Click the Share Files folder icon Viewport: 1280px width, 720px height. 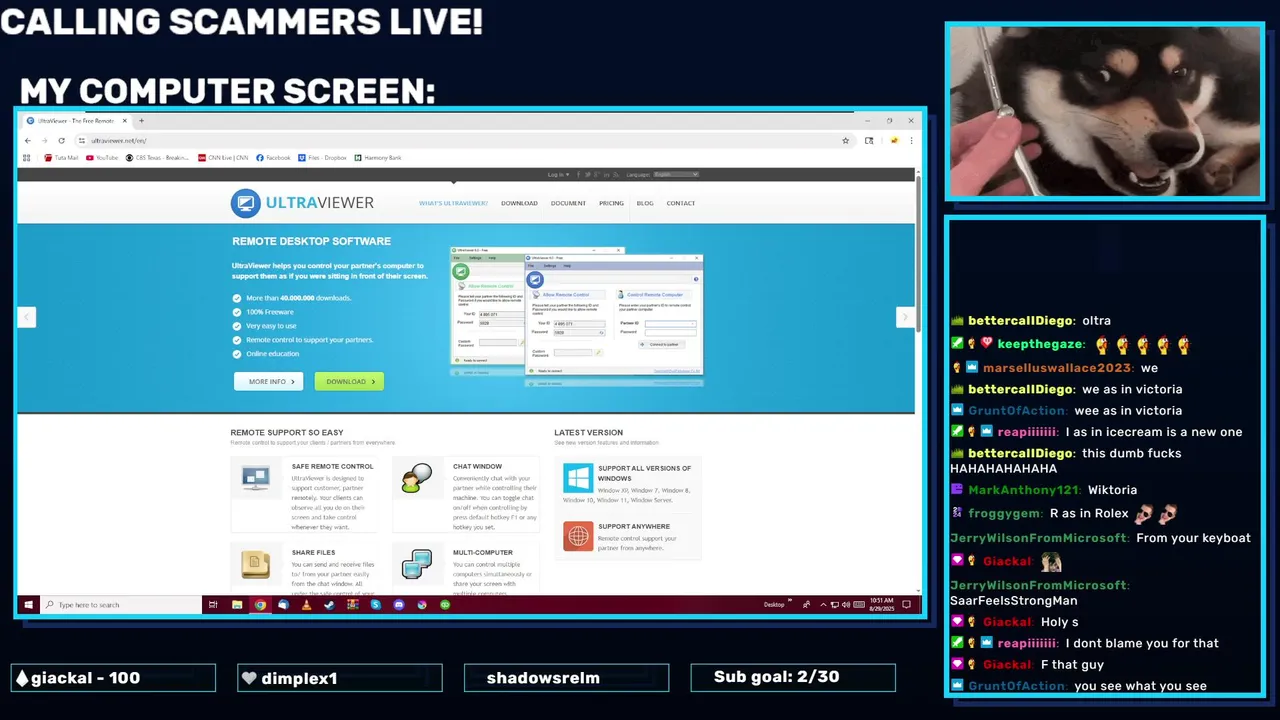pyautogui.click(x=256, y=564)
